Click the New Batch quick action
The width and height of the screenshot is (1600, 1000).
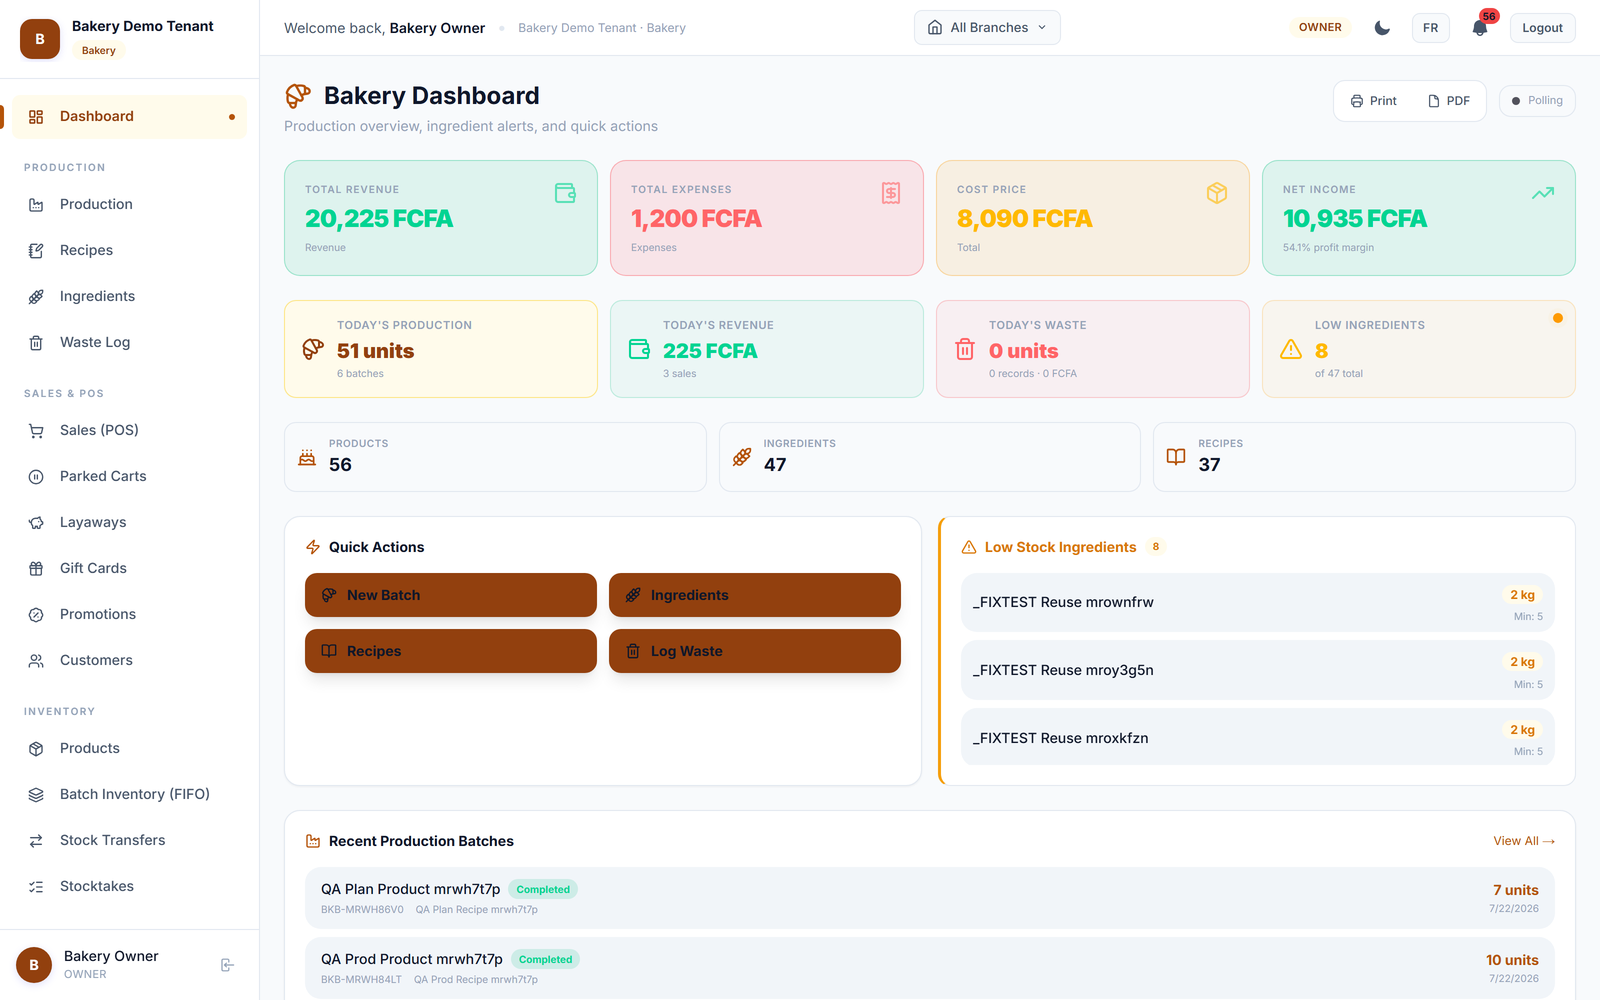pyautogui.click(x=451, y=595)
